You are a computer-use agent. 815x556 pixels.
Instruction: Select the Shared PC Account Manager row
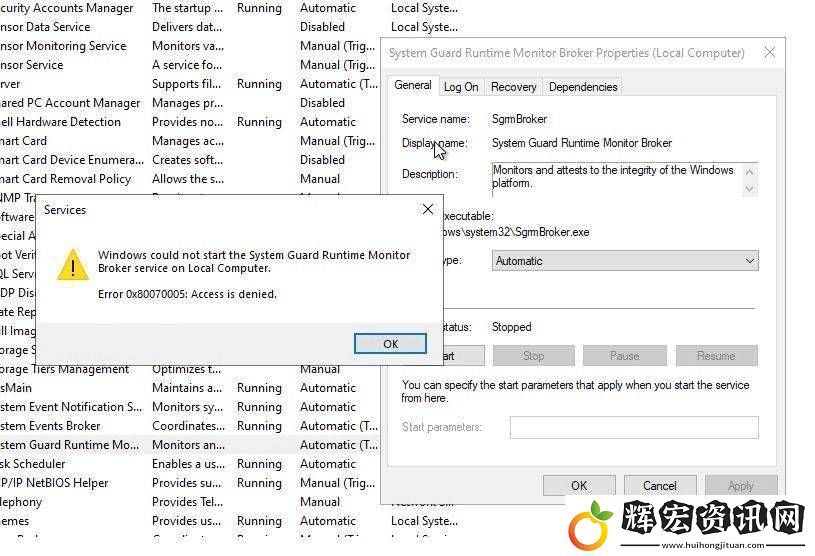tap(189, 103)
